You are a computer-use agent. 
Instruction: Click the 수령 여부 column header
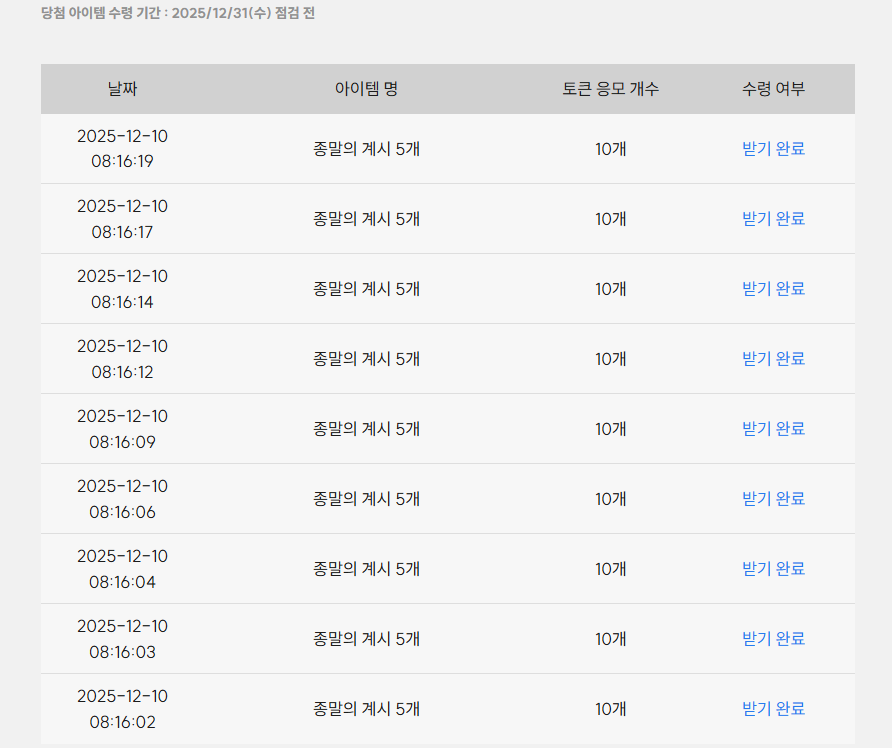coord(773,89)
